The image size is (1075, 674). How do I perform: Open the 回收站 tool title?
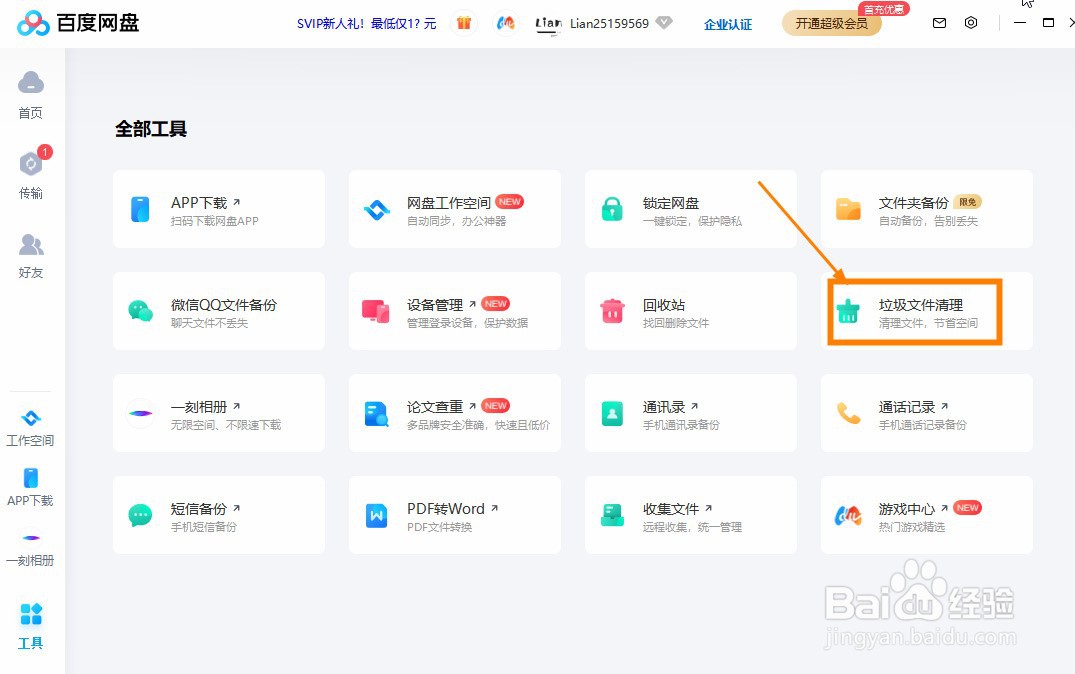coord(664,305)
